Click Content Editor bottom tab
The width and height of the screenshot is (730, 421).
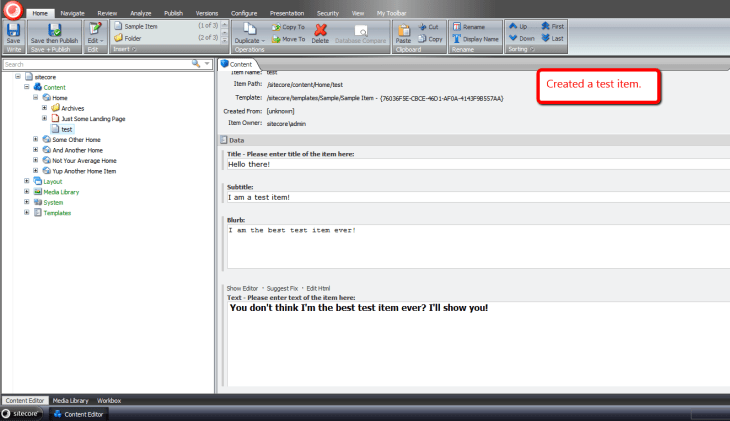[x=25, y=401]
